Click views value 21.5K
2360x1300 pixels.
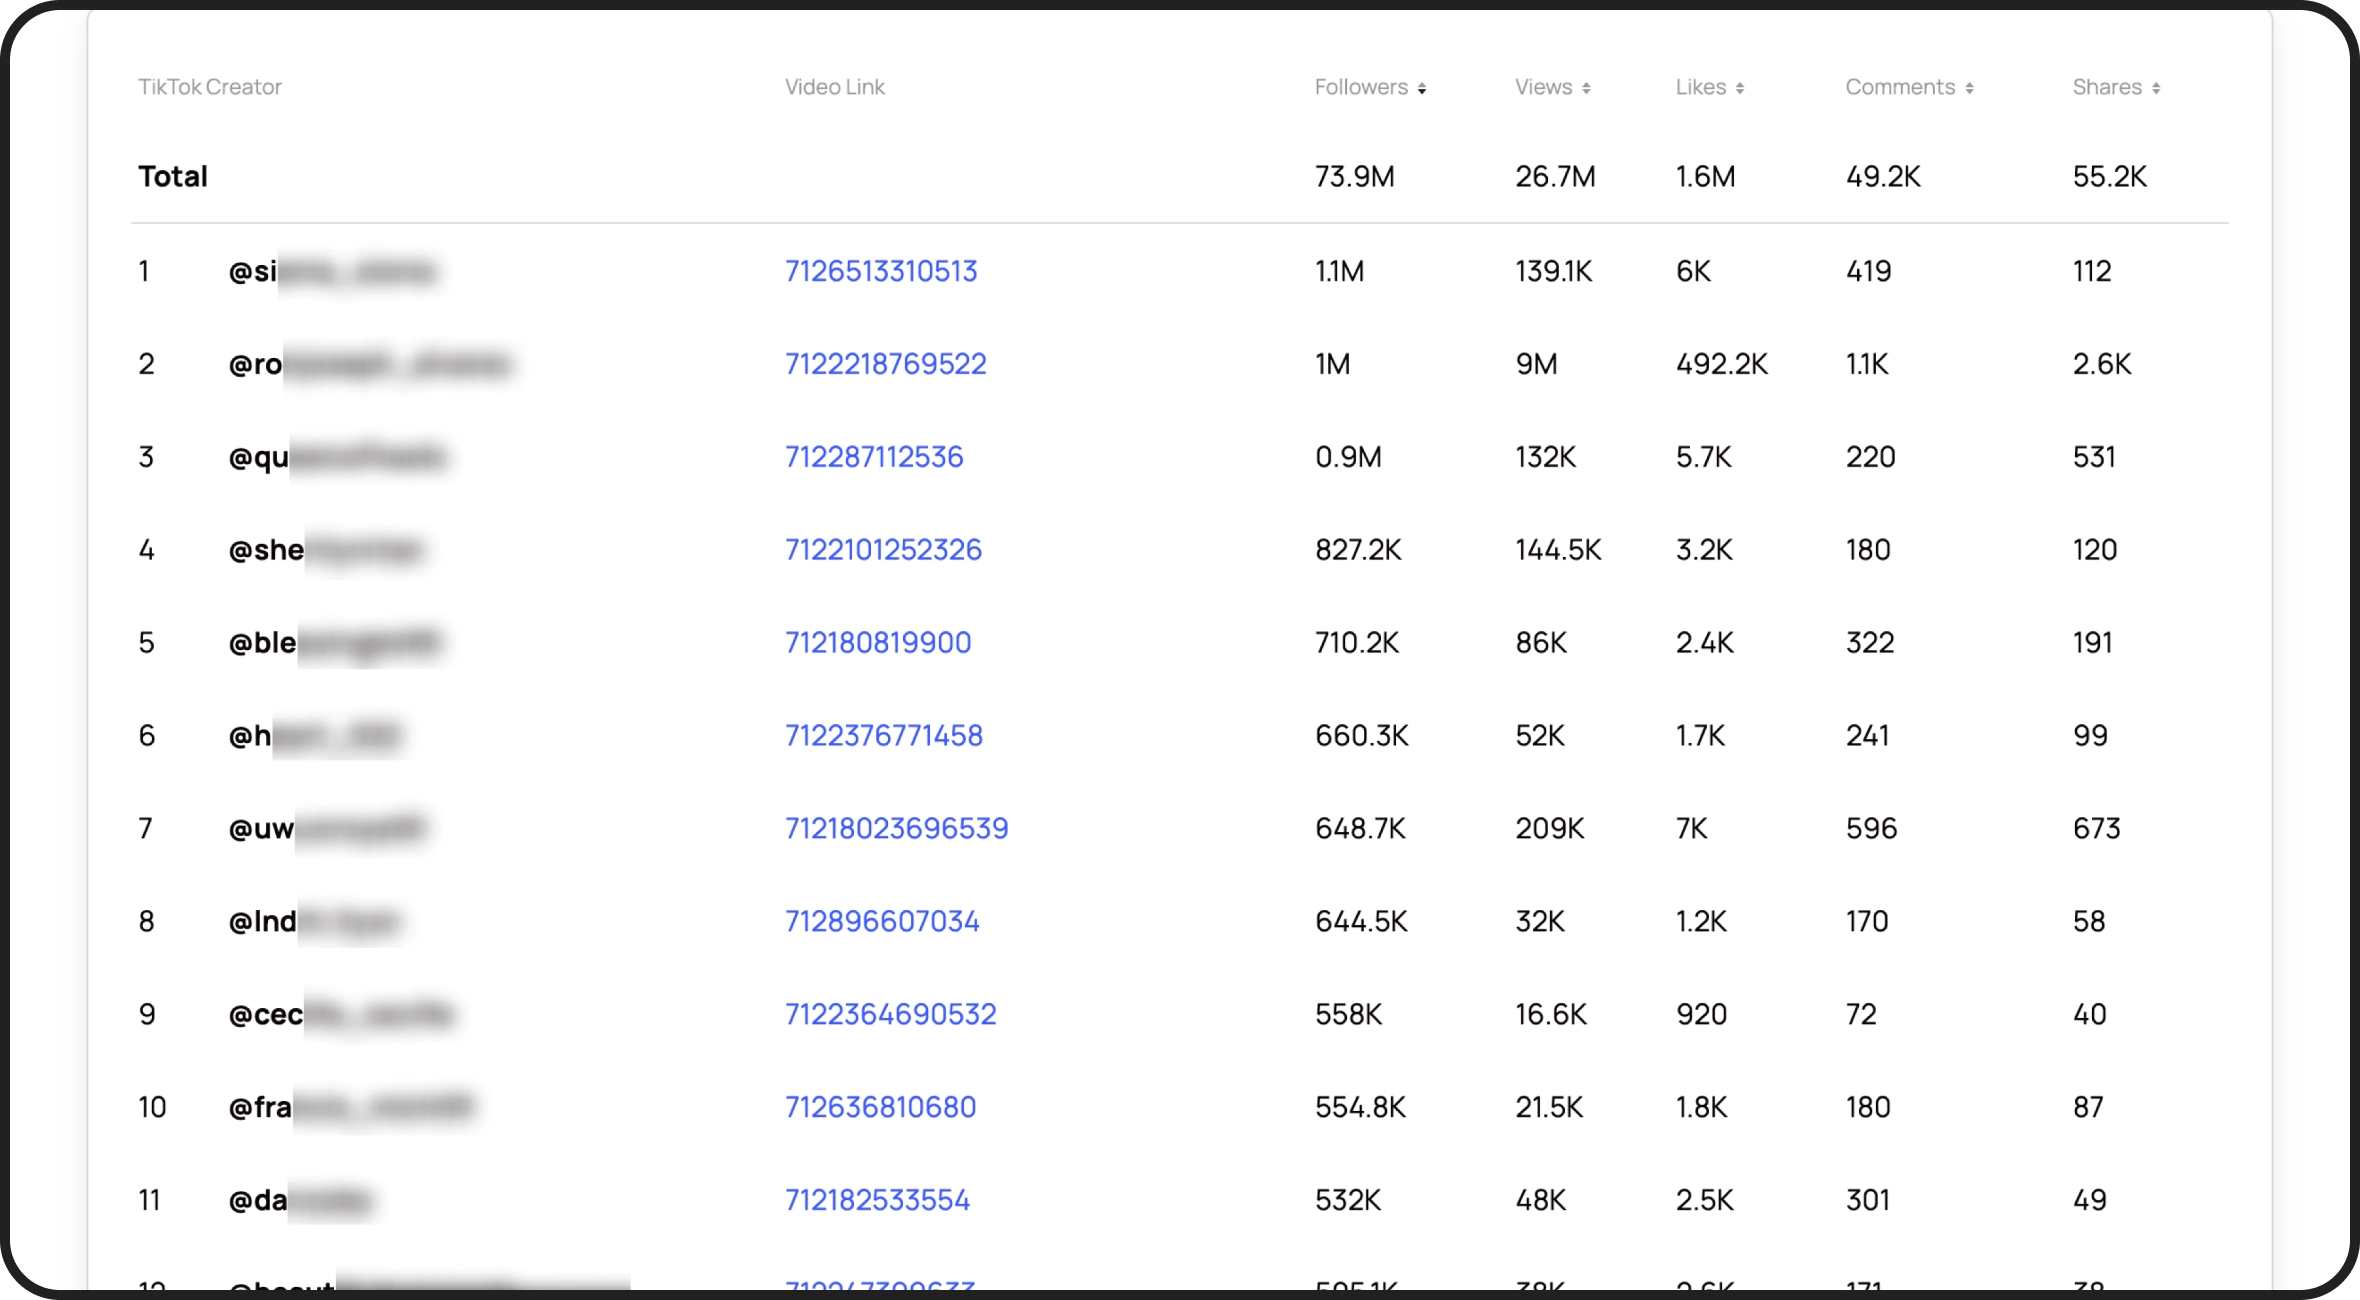1549,1107
